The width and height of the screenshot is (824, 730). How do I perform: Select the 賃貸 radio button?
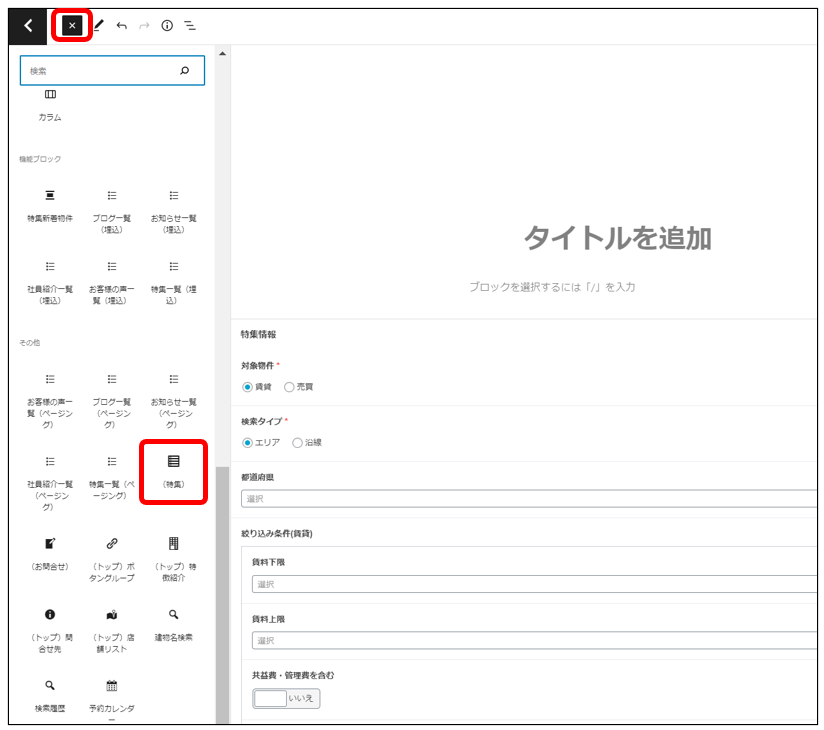(249, 387)
